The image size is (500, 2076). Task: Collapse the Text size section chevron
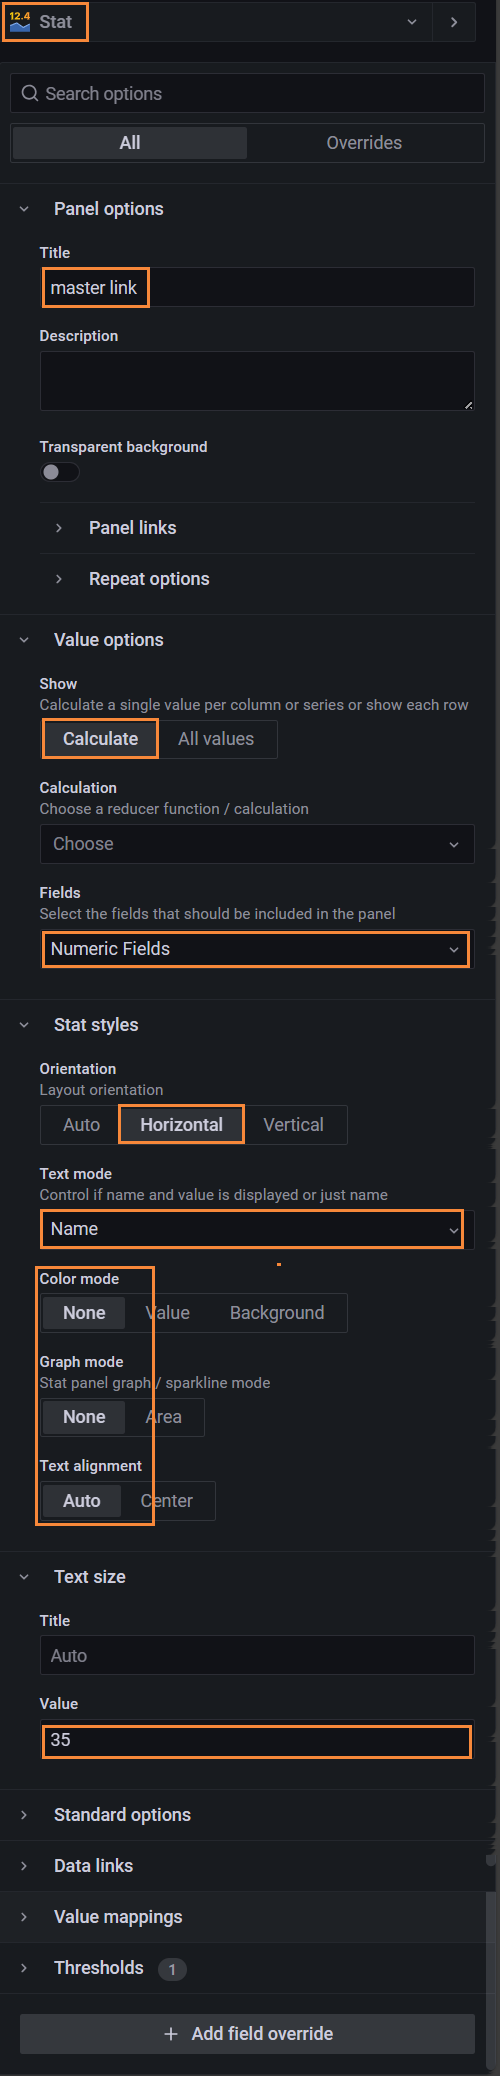click(24, 1577)
